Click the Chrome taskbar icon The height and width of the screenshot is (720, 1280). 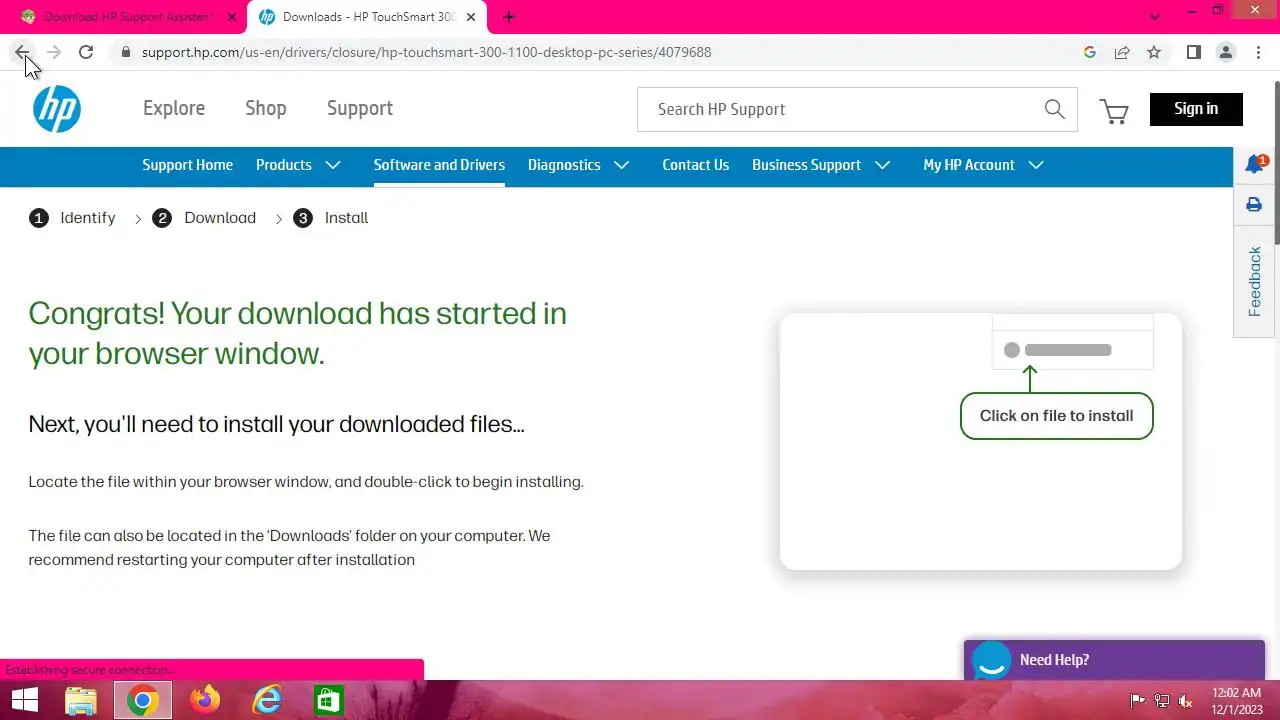[142, 700]
